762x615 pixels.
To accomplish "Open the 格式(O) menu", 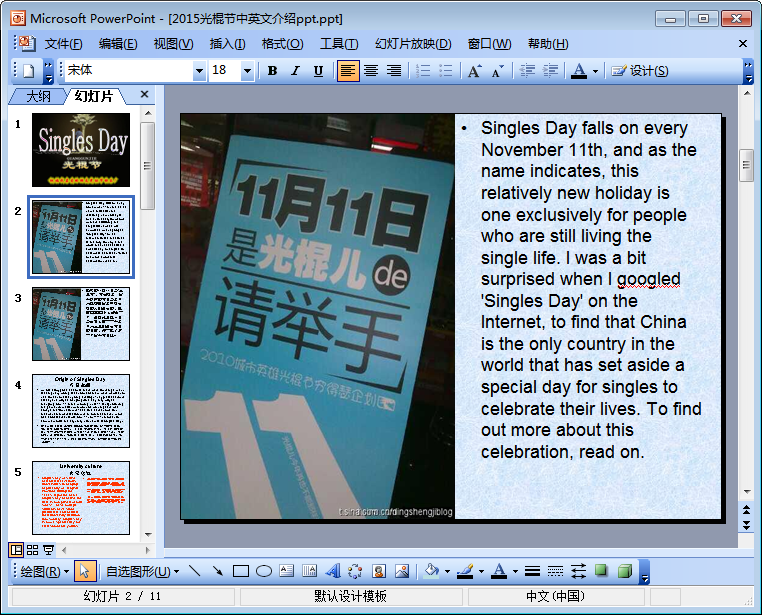I will 282,44.
